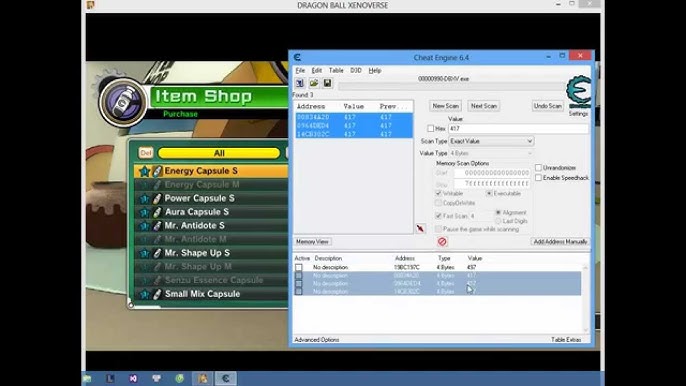
Task: Toggle Pause the game while scanning
Action: click(438, 229)
